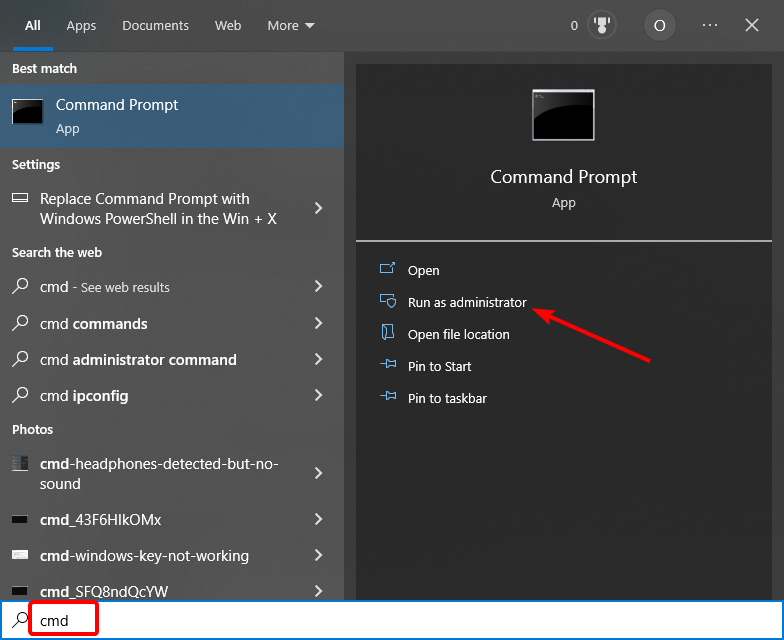Click the rewards trophy icon in header

click(603, 26)
